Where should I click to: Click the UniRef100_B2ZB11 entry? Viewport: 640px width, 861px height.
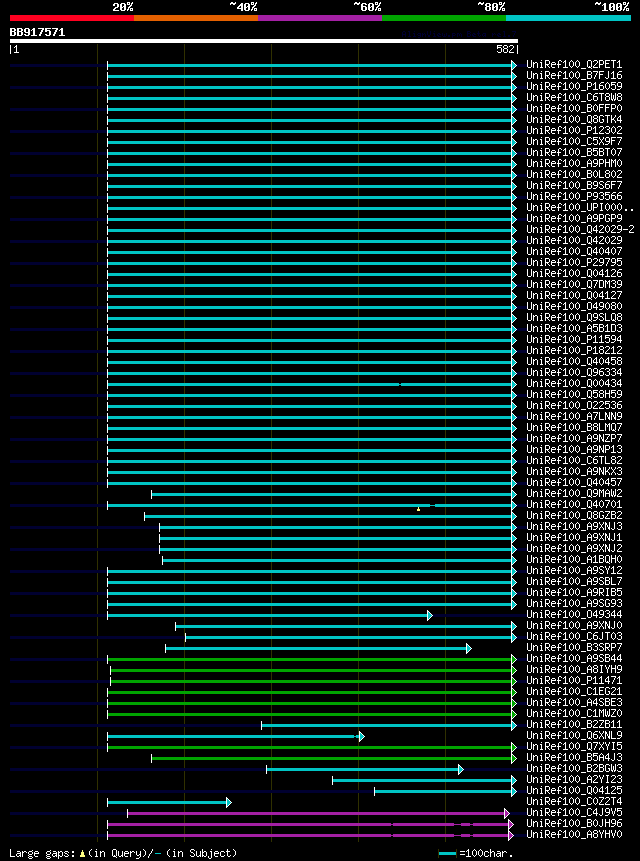tap(574, 724)
